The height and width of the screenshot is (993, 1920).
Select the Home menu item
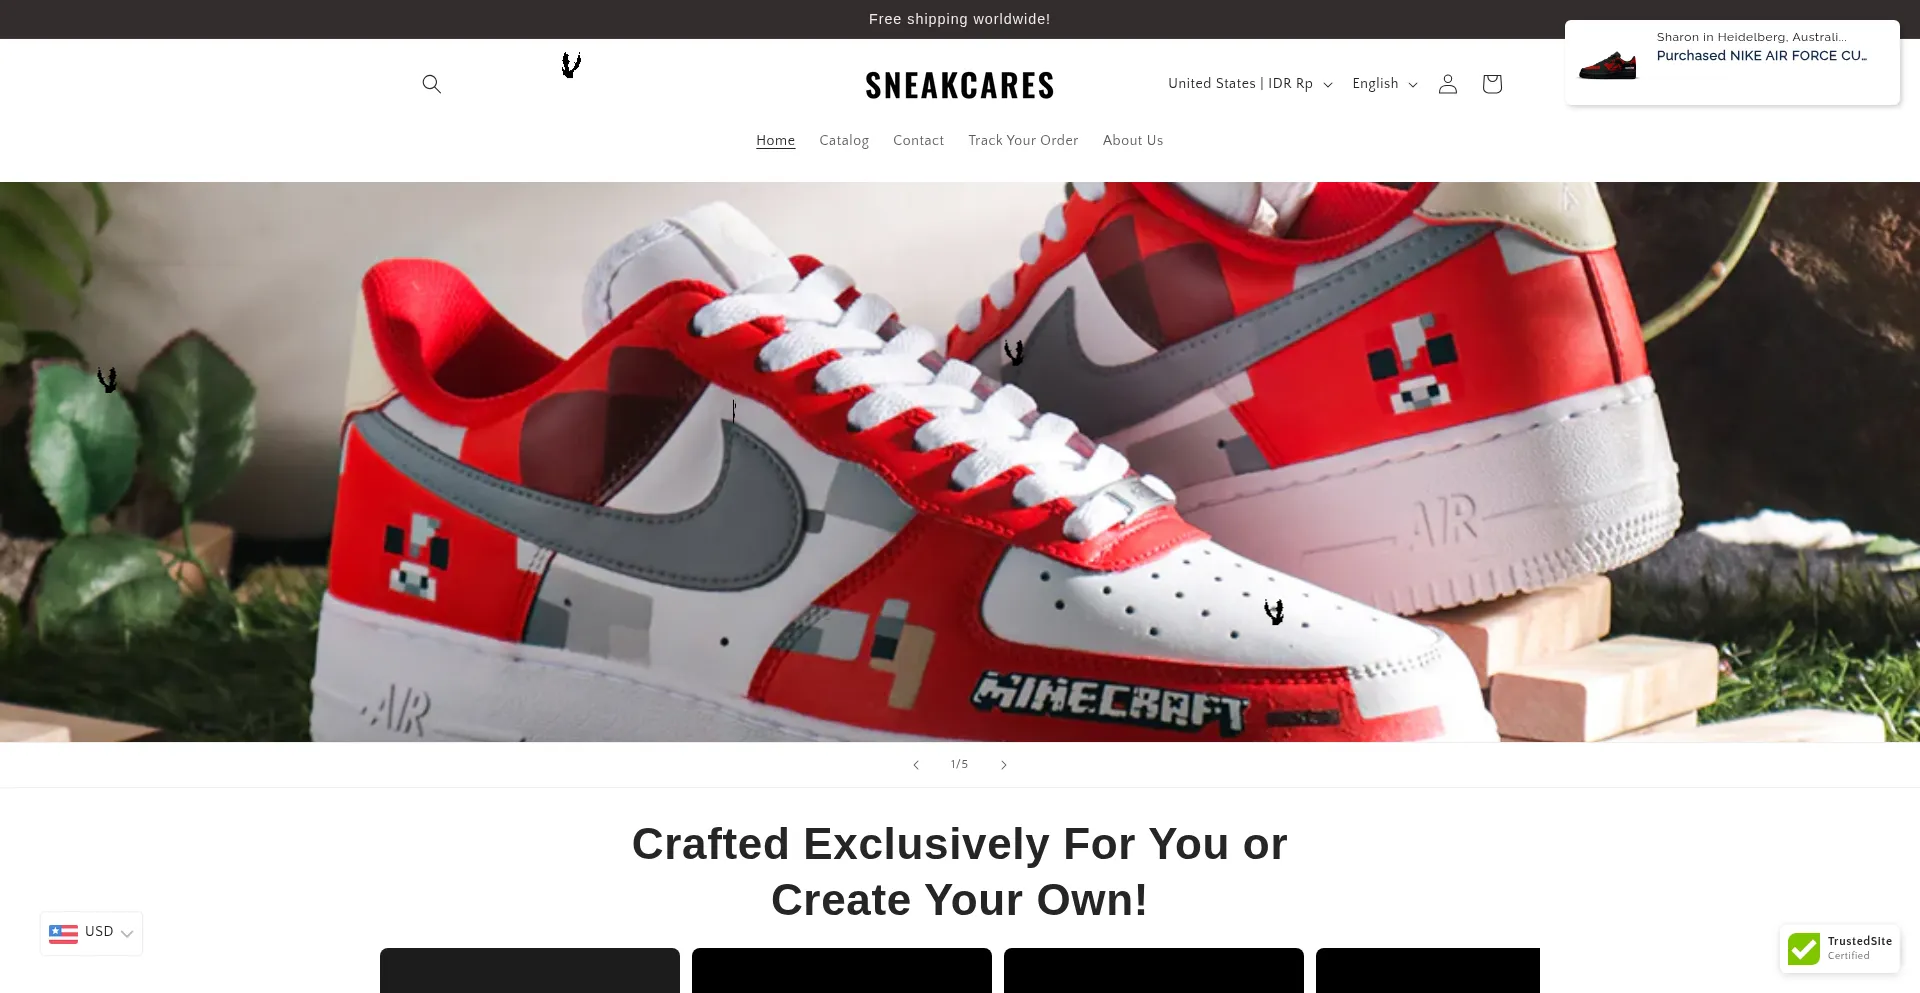click(775, 141)
